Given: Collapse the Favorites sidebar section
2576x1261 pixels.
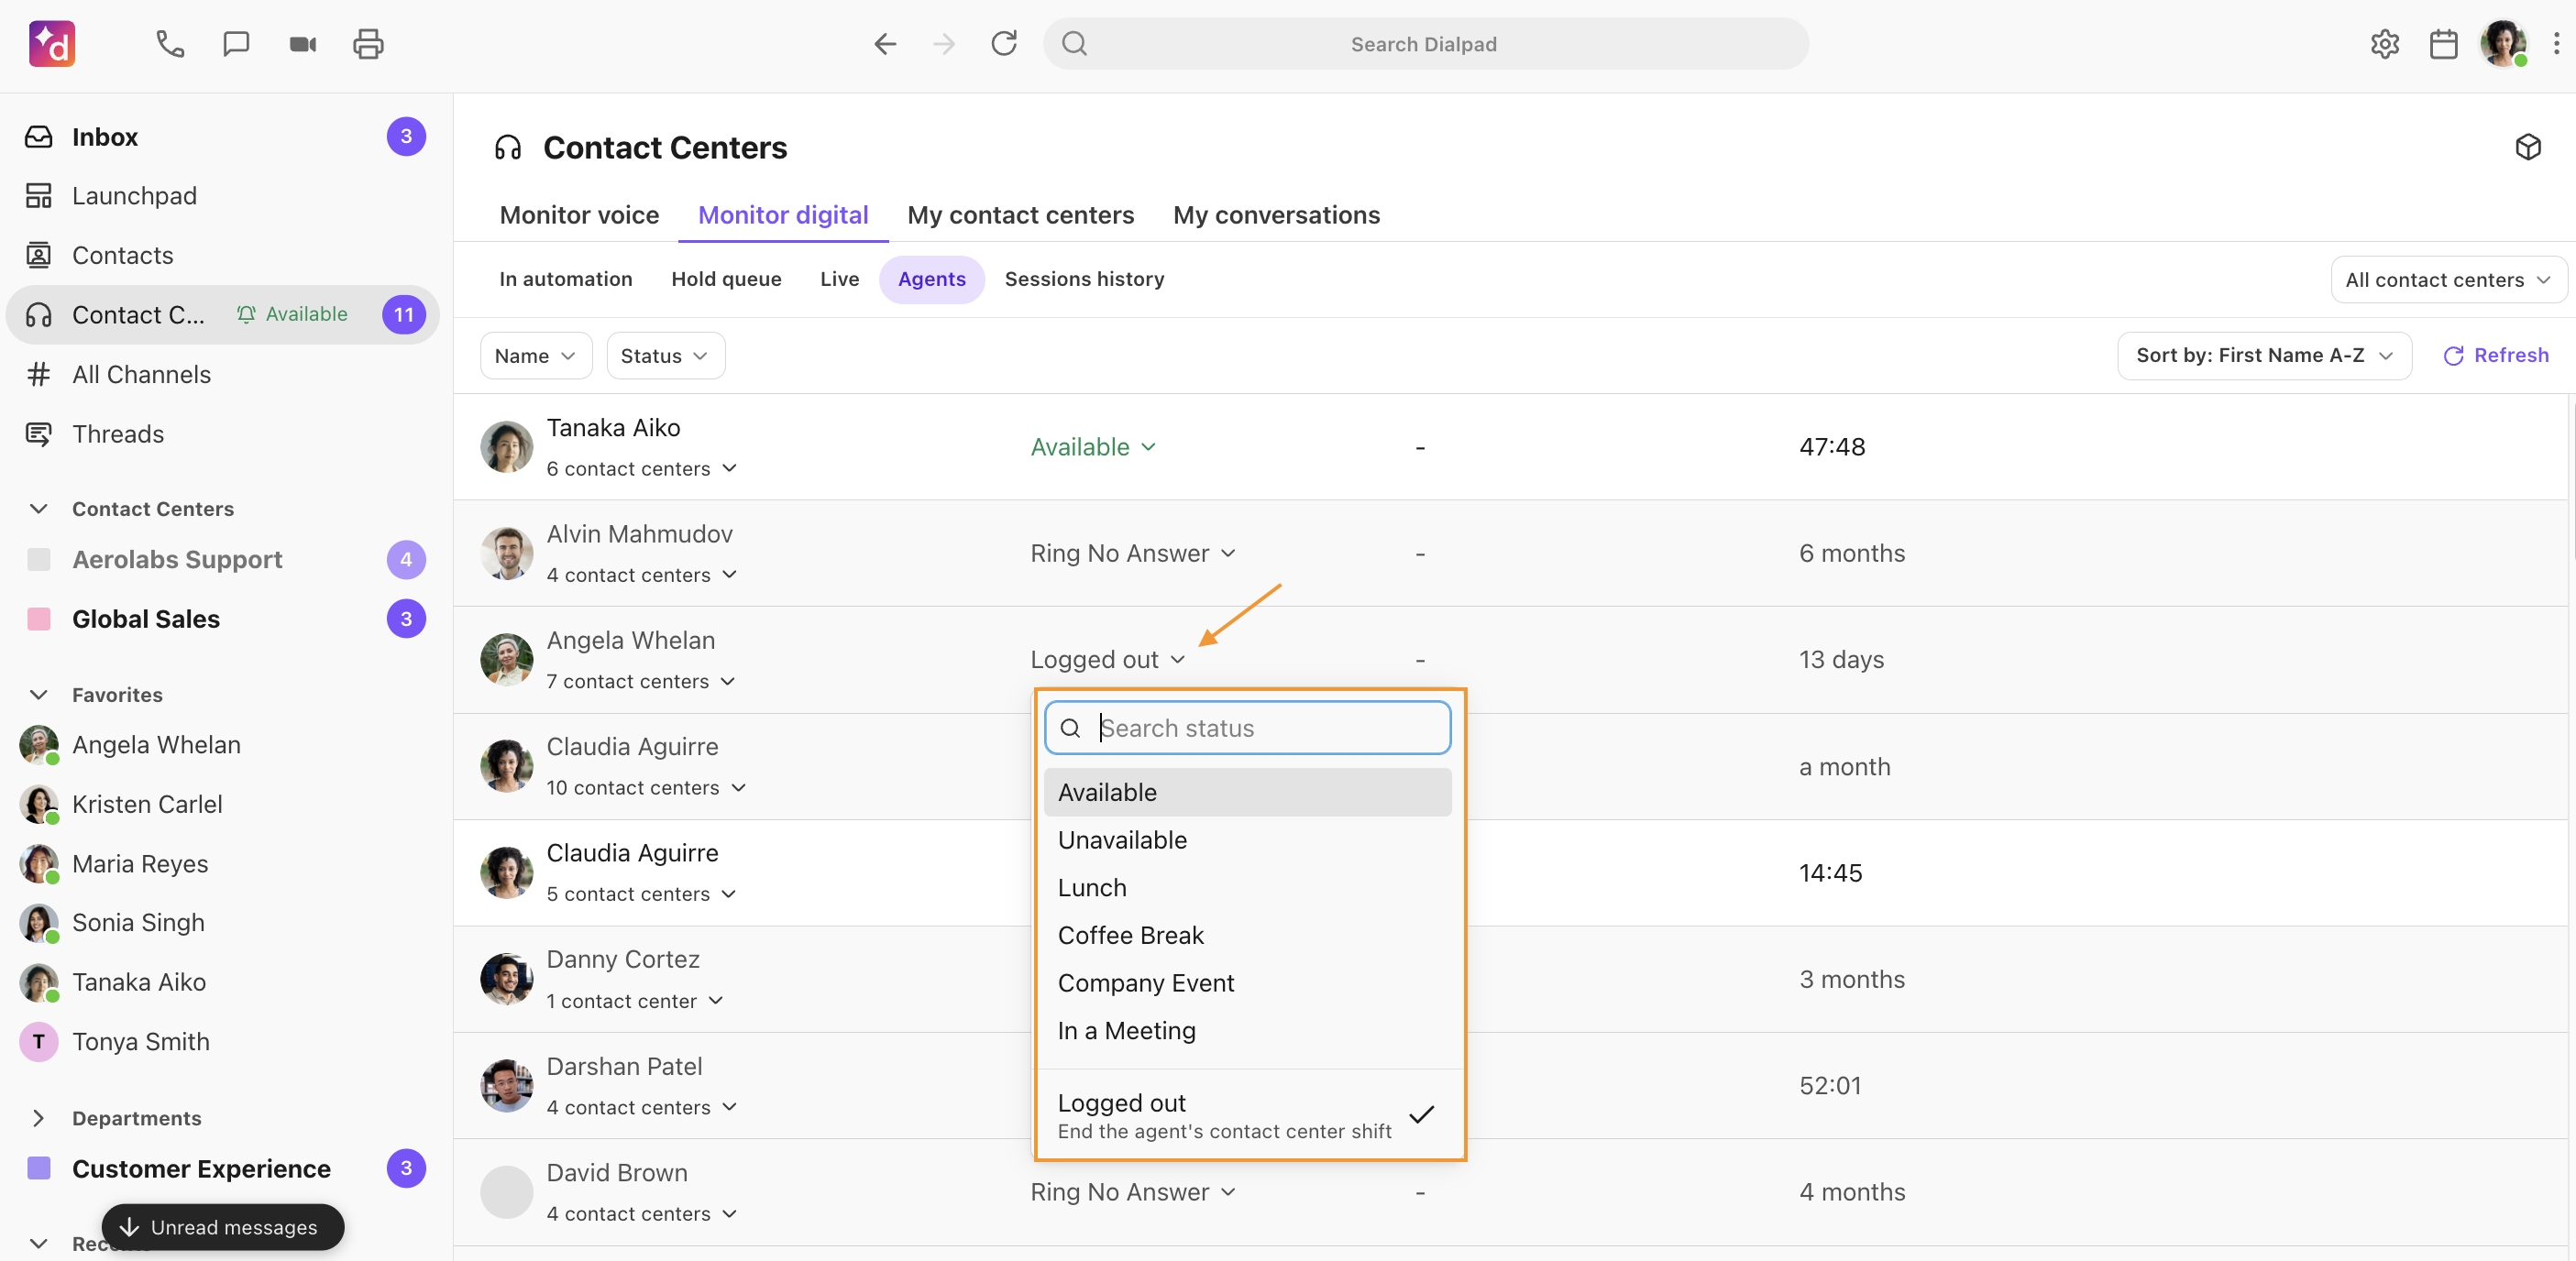Looking at the screenshot, I should [x=38, y=695].
